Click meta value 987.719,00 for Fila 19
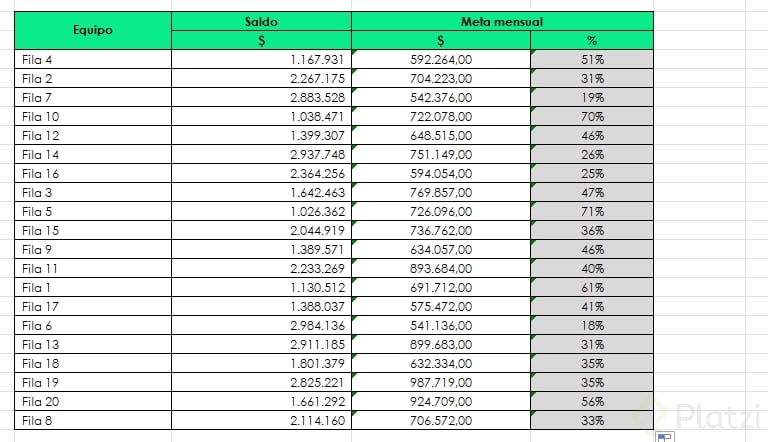 441,382
